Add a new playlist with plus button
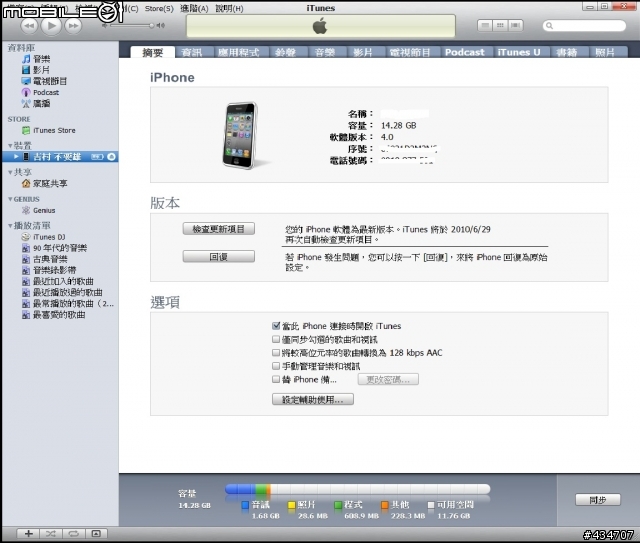This screenshot has width=640, height=543. coord(28,534)
